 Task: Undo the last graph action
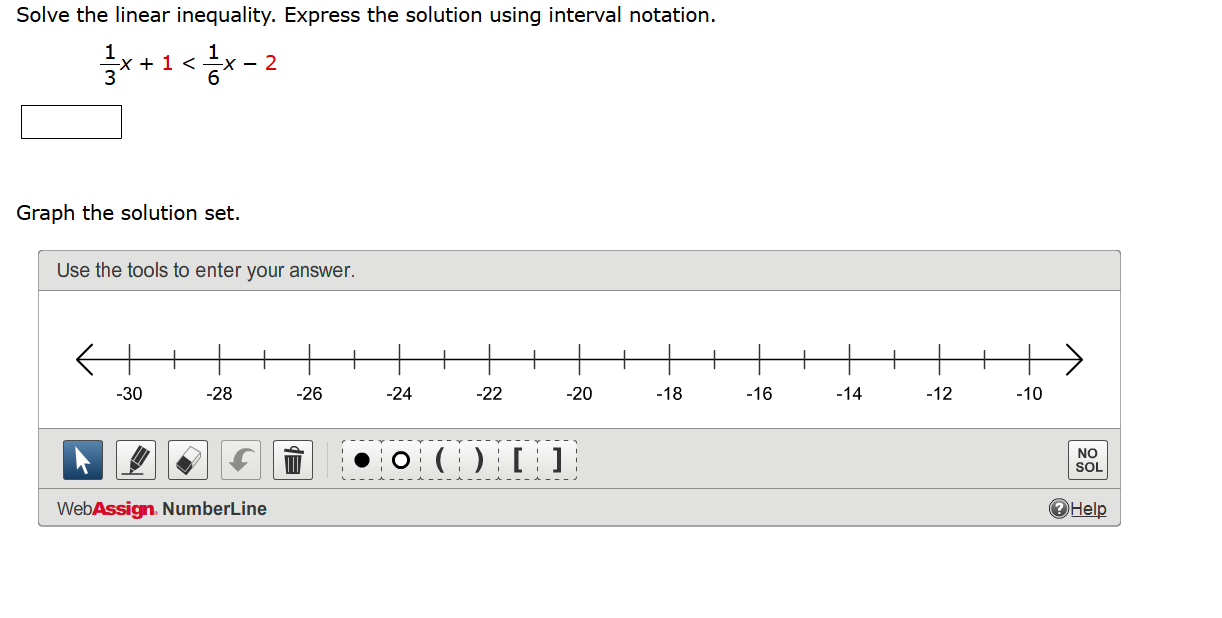(240, 459)
